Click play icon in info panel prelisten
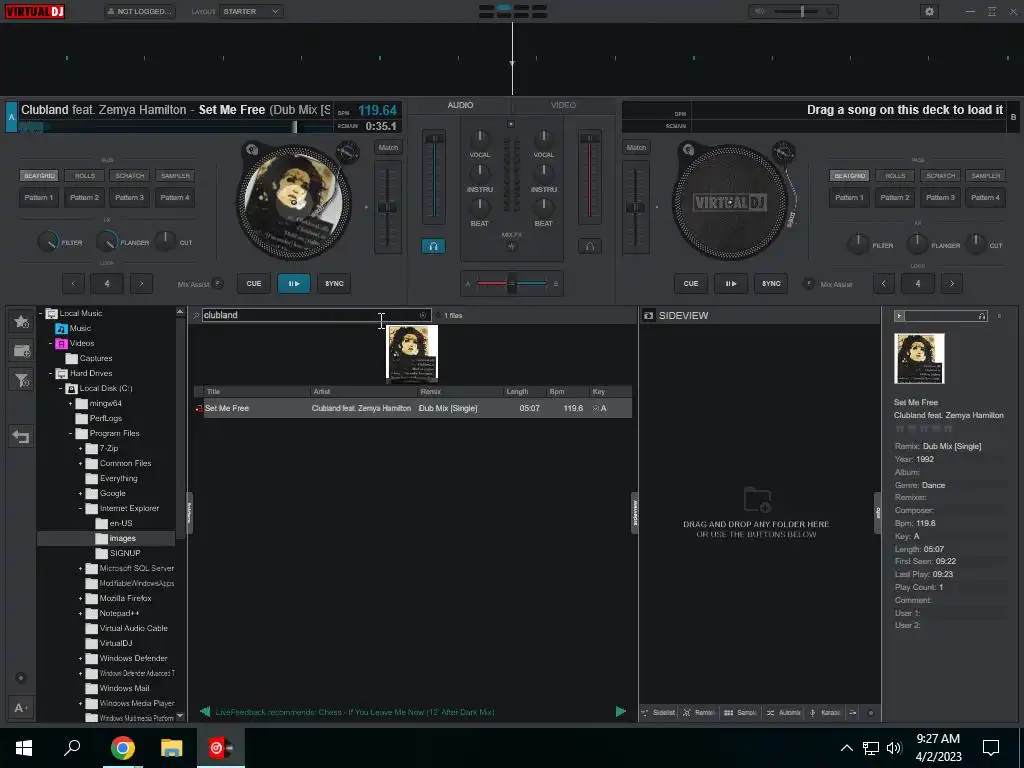1024x768 pixels. pyautogui.click(x=899, y=316)
